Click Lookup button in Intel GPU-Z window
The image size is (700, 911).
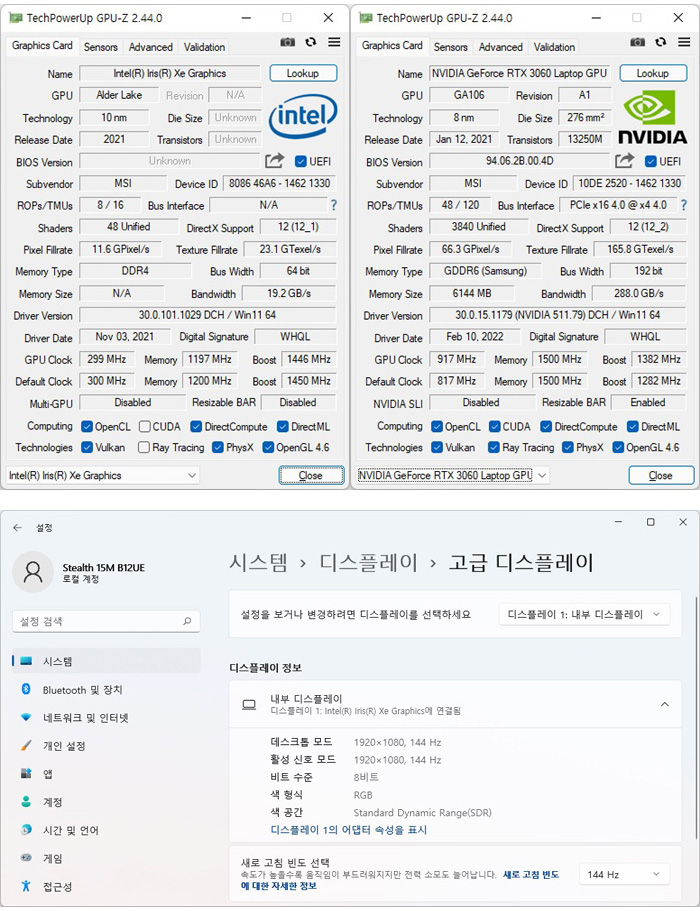pos(303,73)
